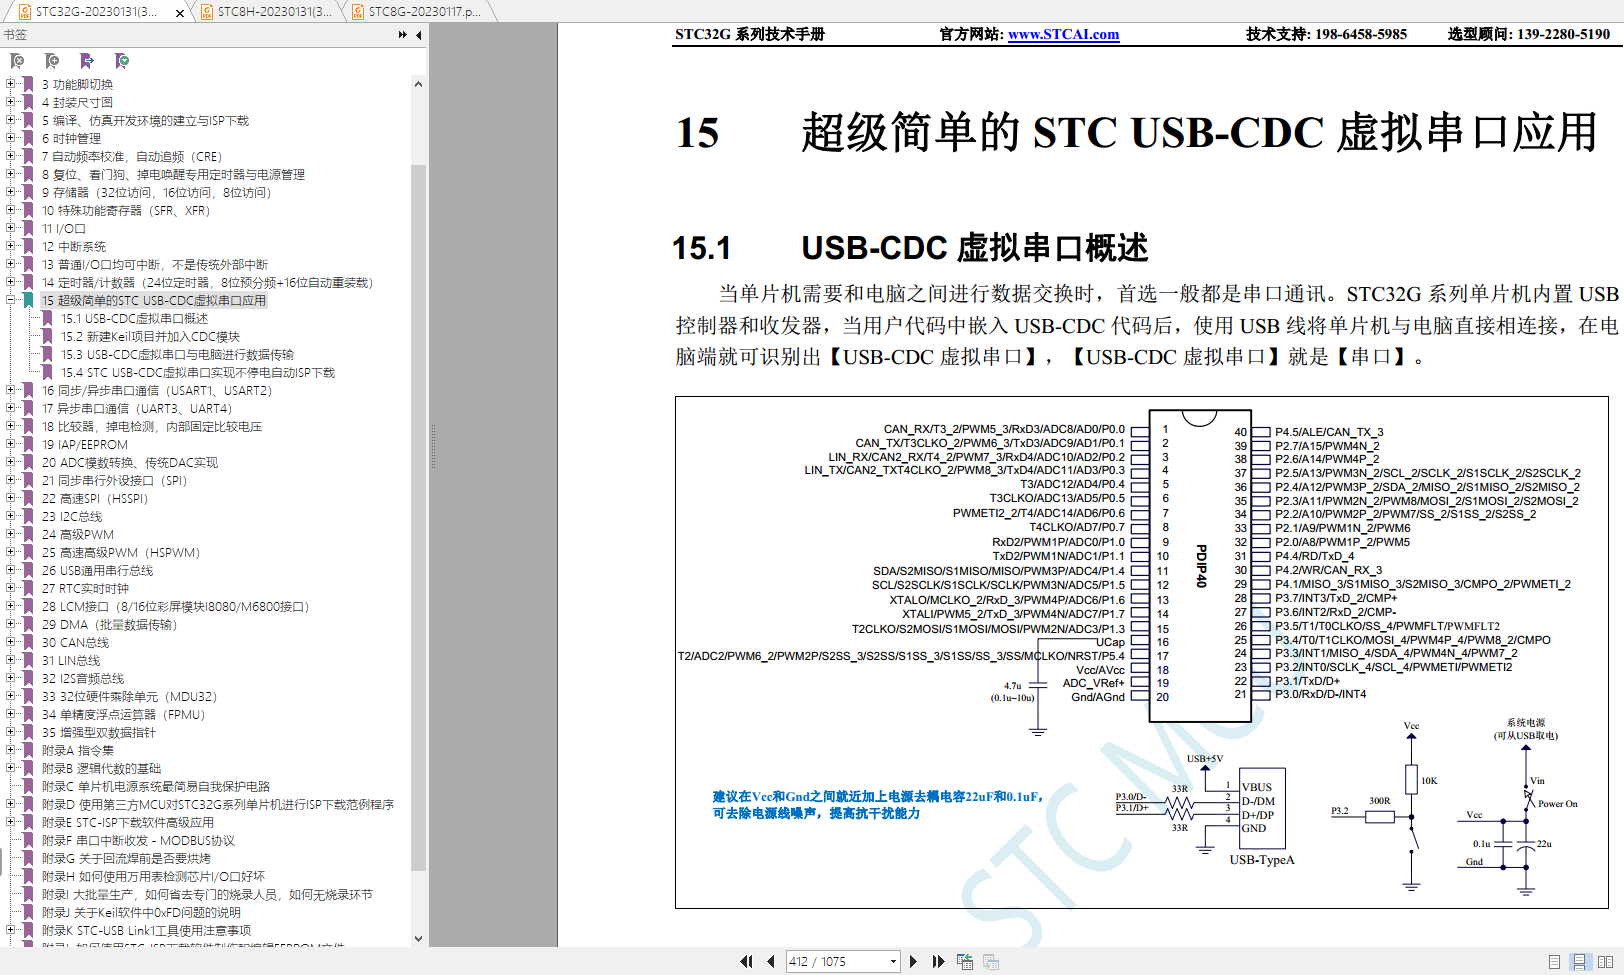Open the bookmark options dropdown icon

click(122, 61)
